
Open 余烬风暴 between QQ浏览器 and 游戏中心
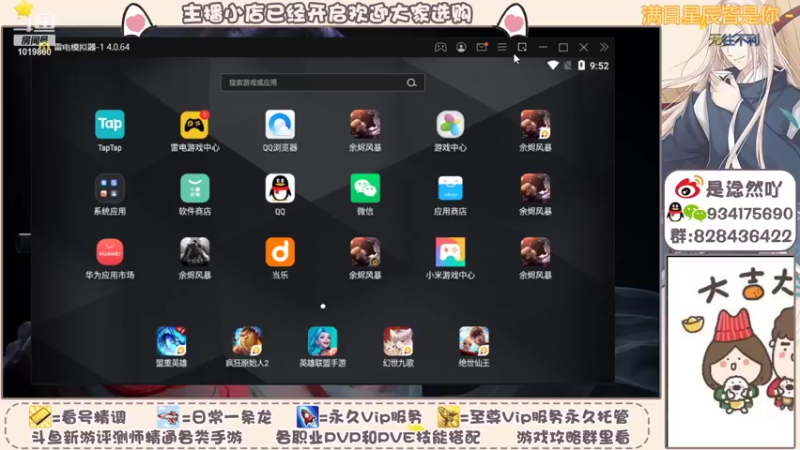coord(365,124)
